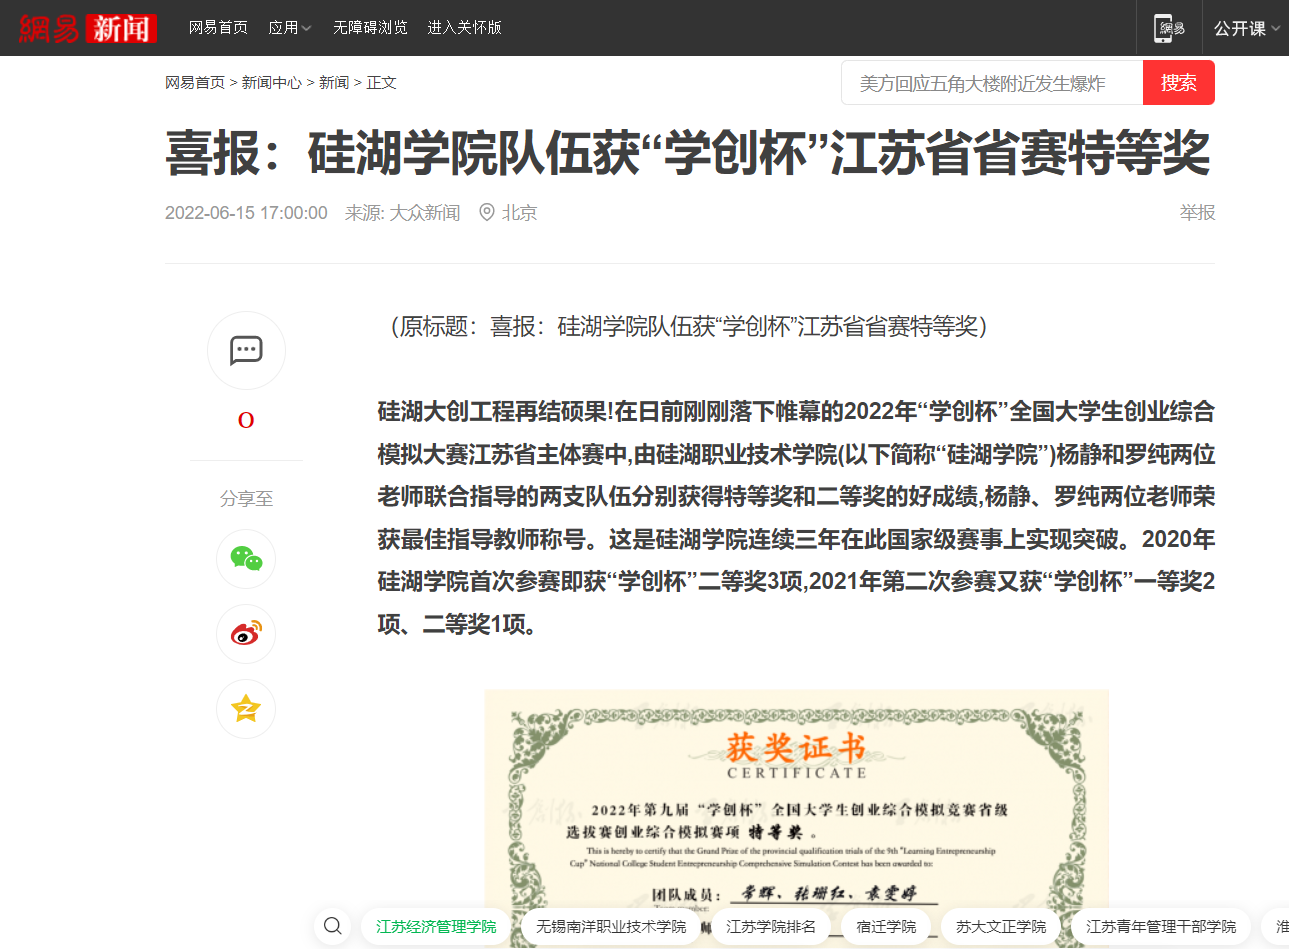Share article to Weibo icon

click(x=246, y=633)
